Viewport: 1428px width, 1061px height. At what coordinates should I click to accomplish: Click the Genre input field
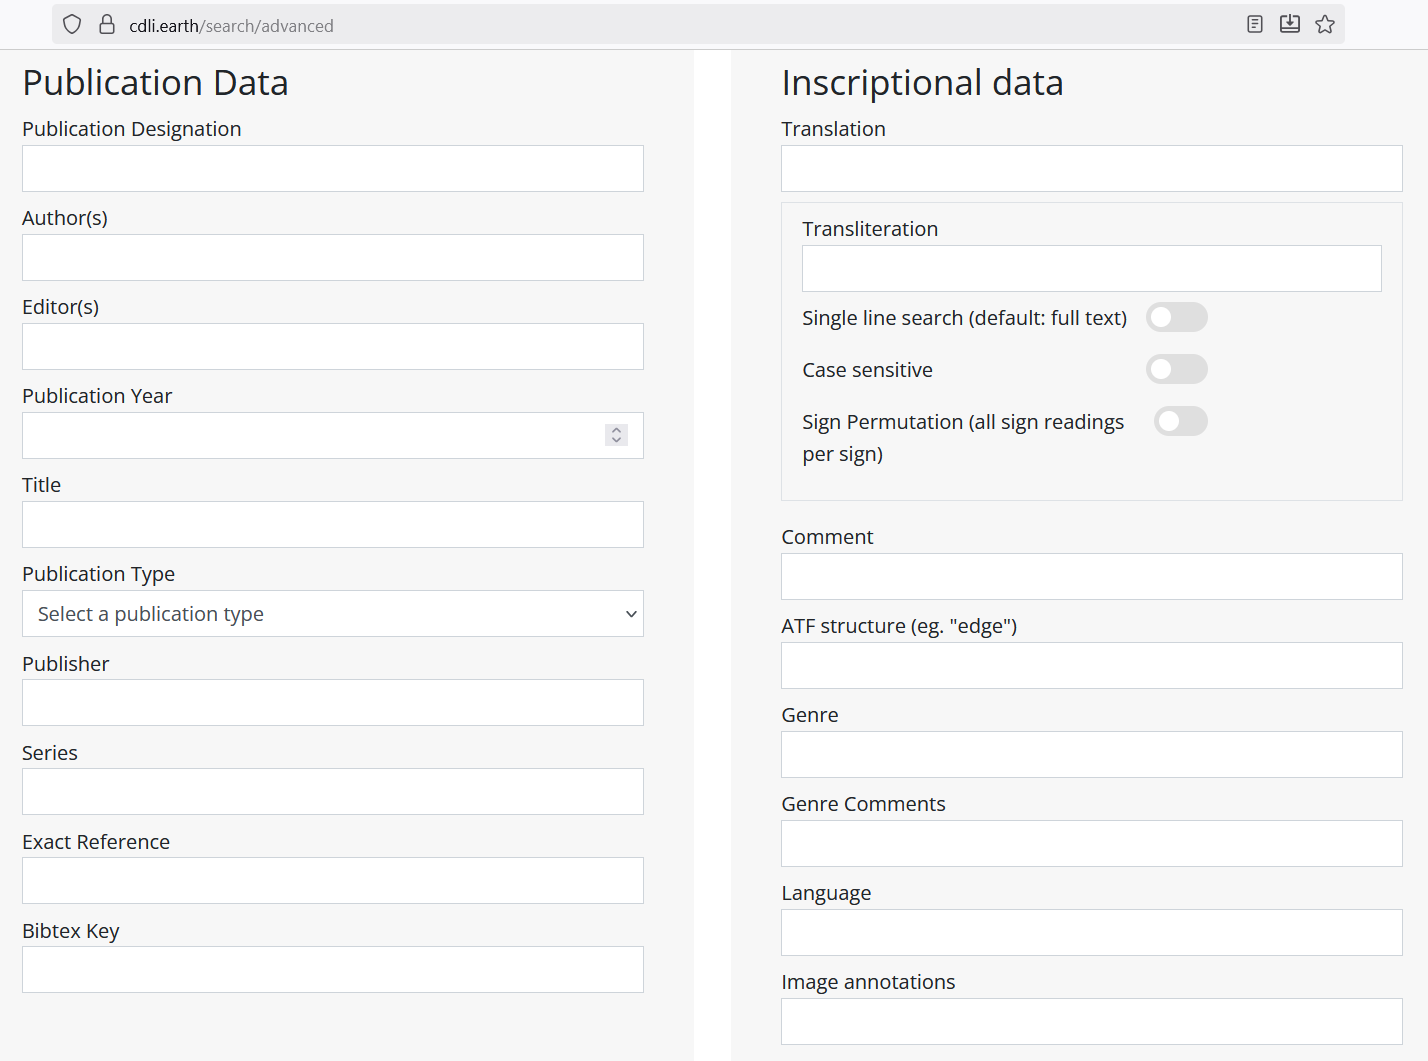coord(1091,755)
